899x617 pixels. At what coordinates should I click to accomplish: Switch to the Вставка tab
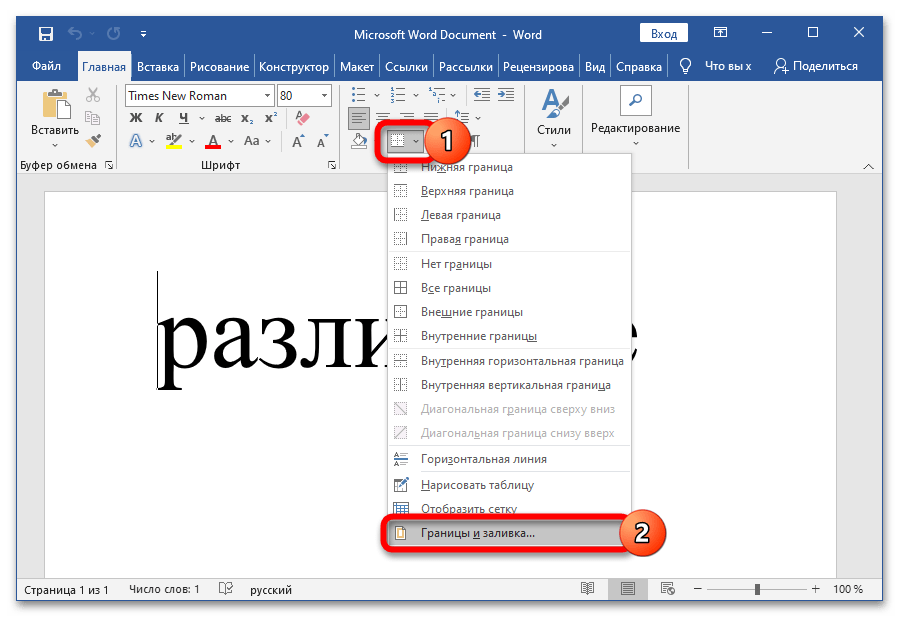coord(158,67)
